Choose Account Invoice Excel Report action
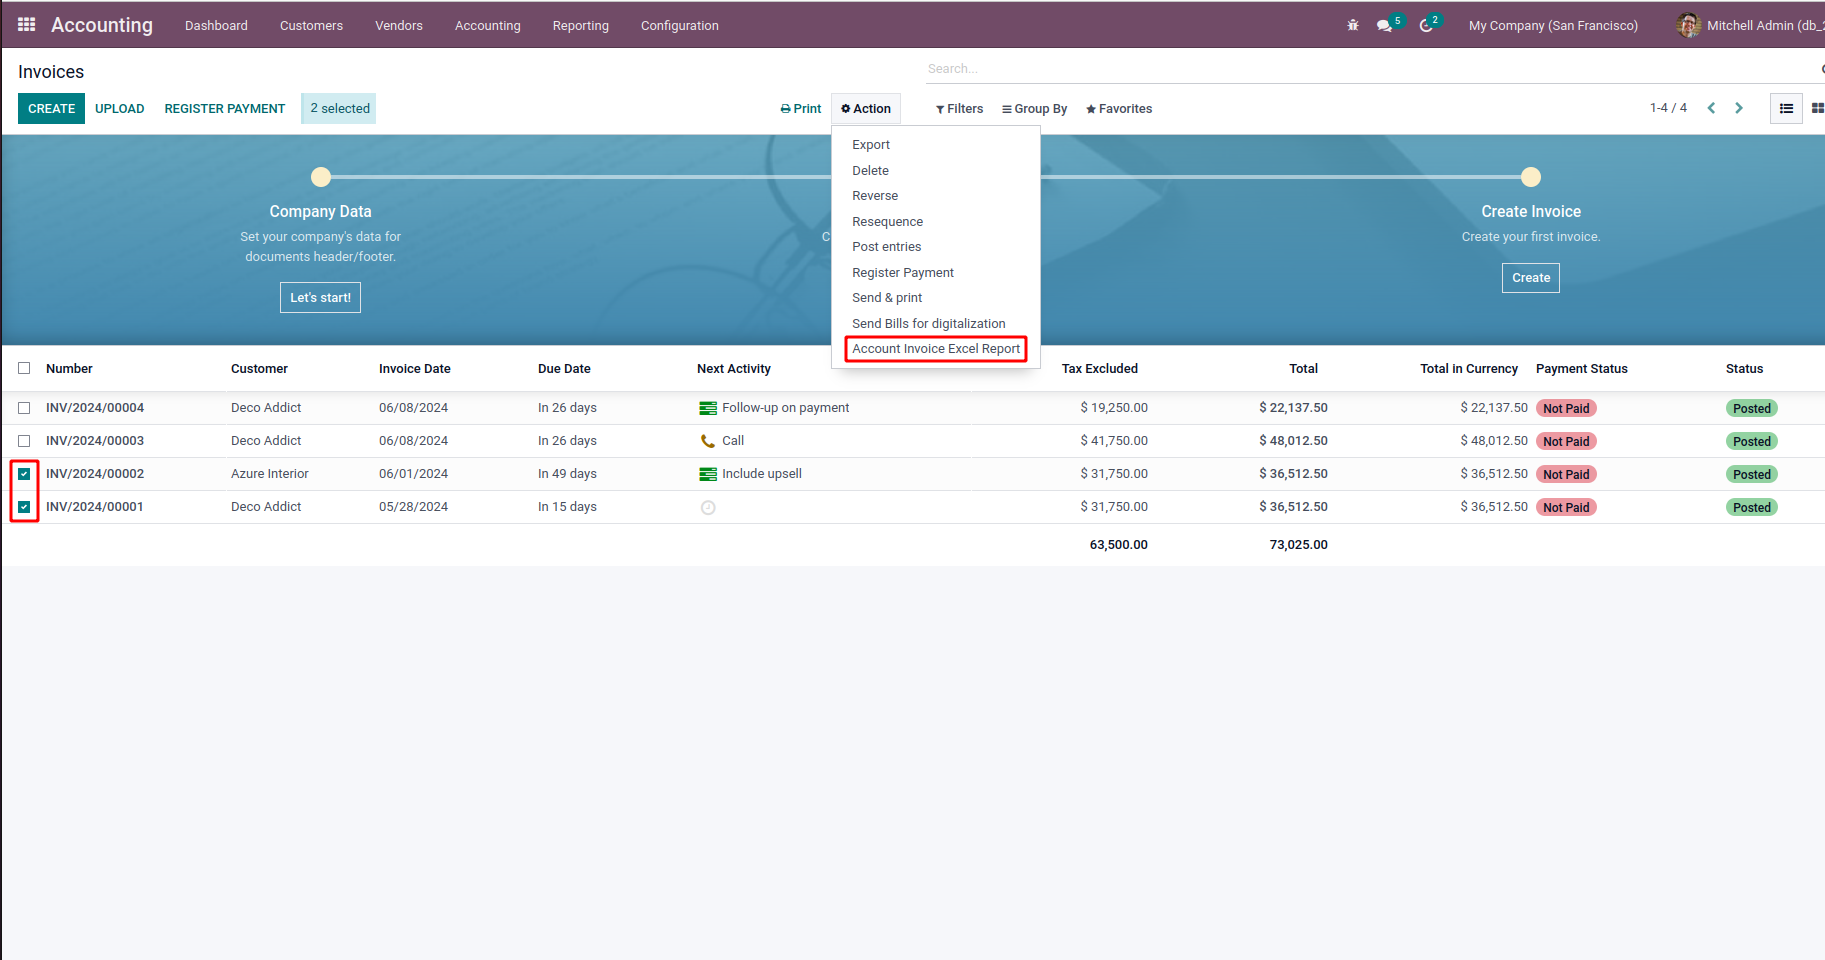 [936, 349]
